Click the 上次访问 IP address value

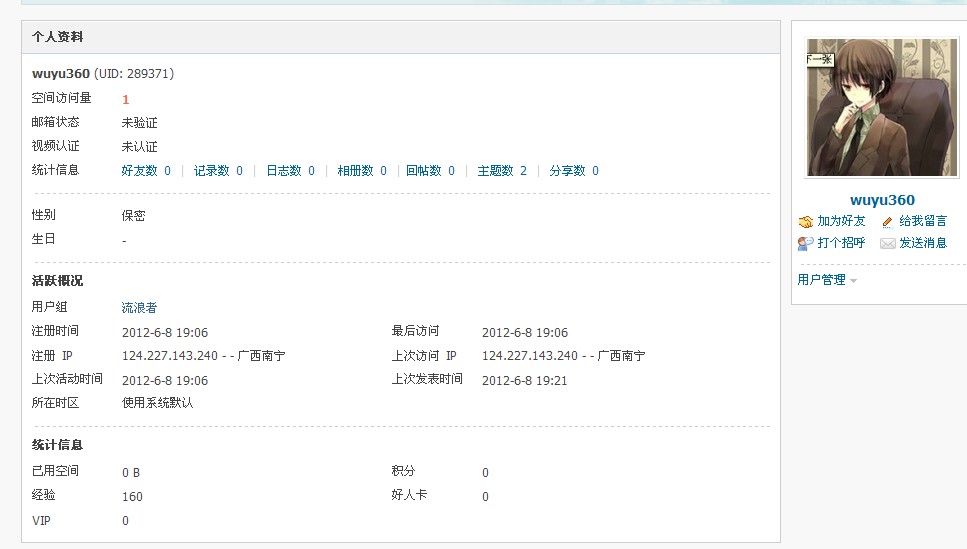tap(564, 356)
